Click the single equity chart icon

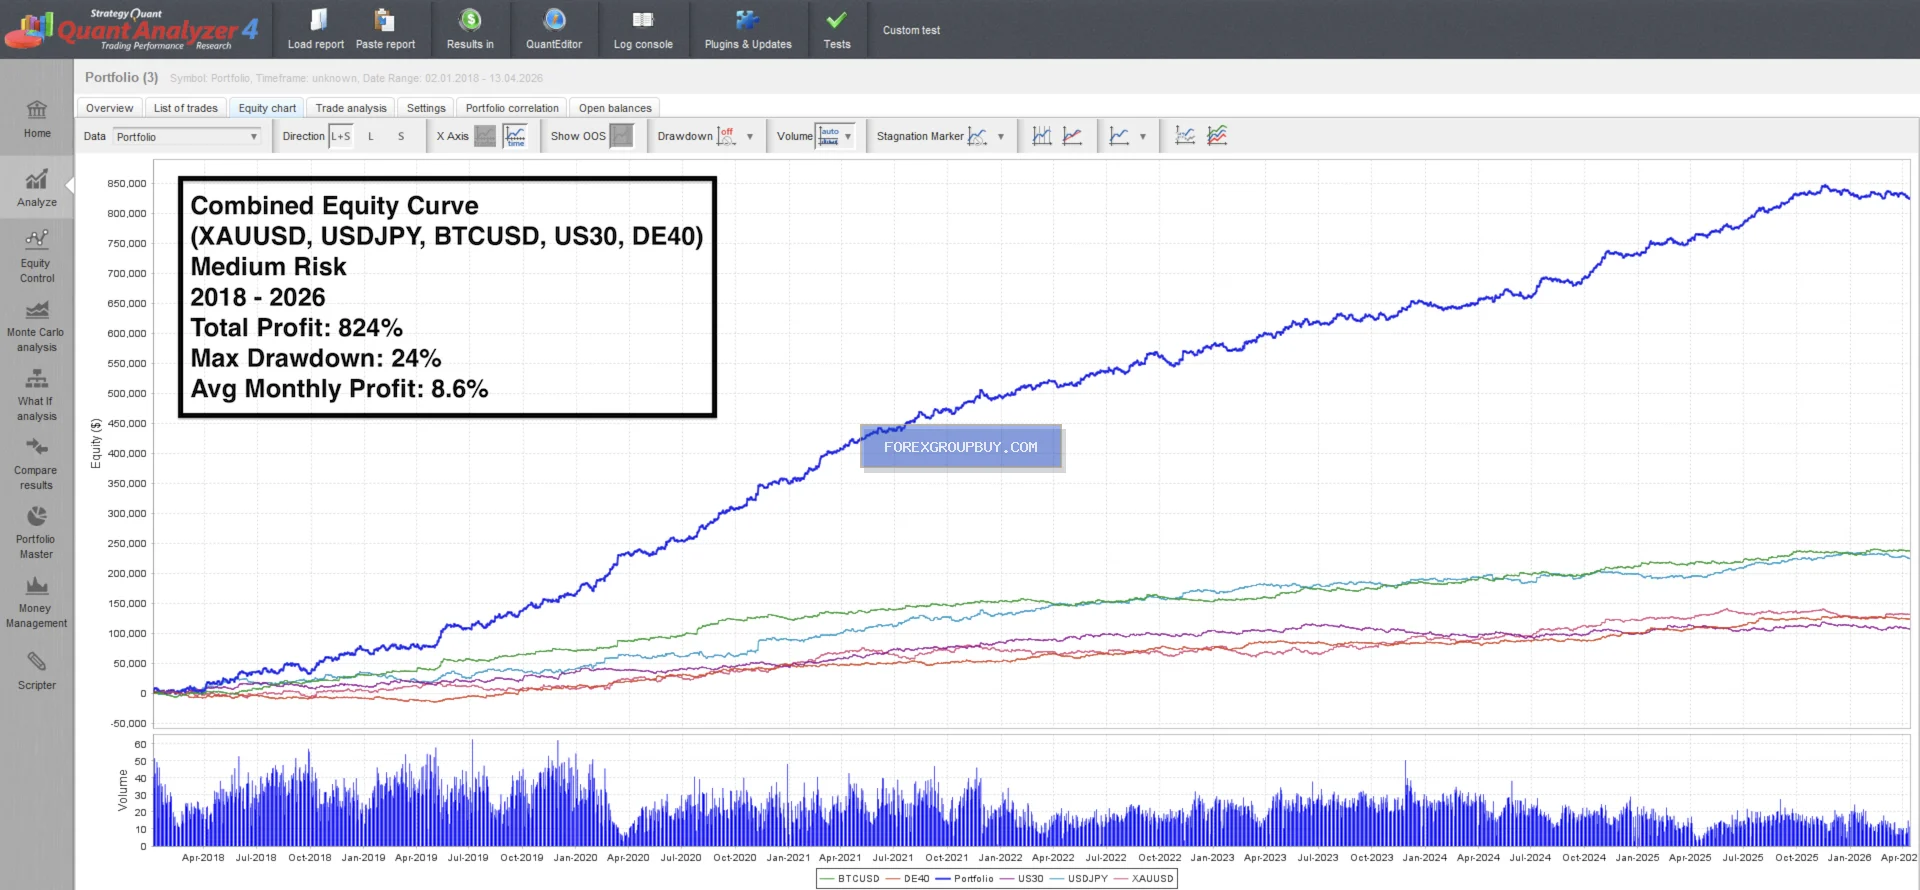coord(1185,136)
